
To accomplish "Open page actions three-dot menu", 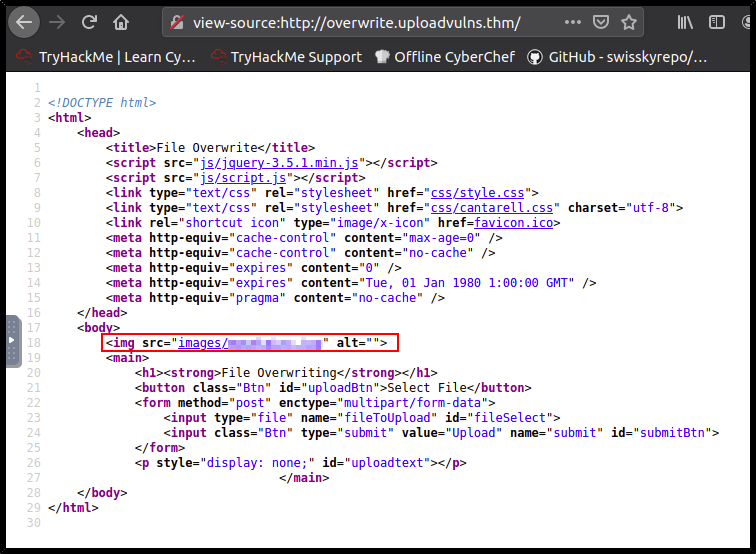I will (573, 22).
